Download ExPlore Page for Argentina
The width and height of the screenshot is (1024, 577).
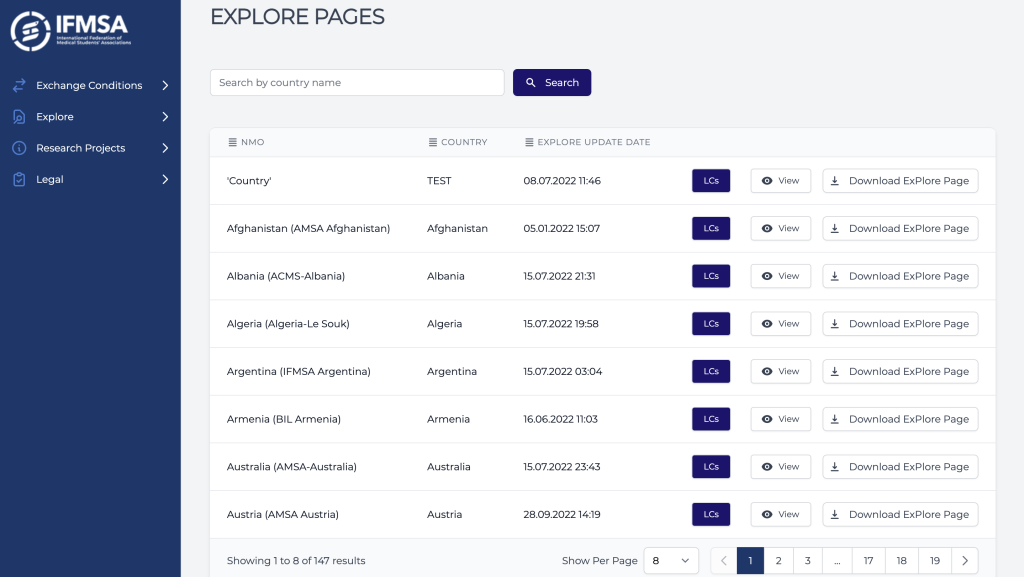click(900, 371)
